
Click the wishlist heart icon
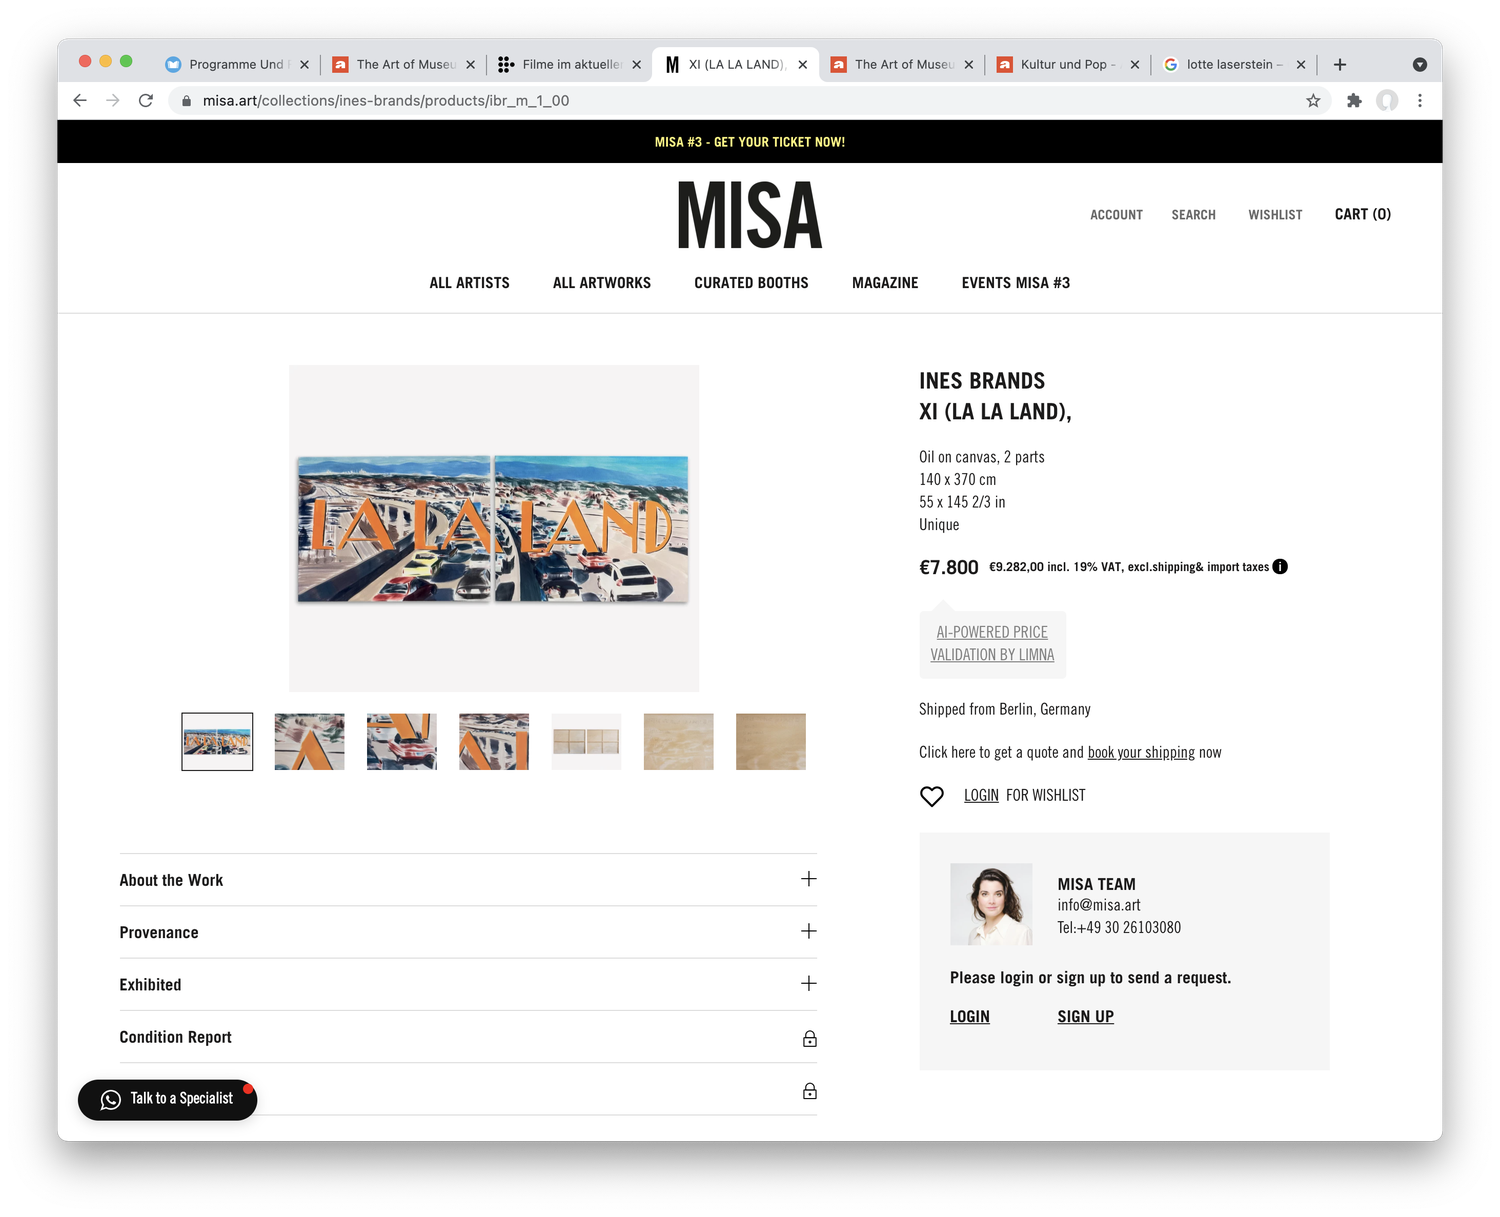pos(931,796)
